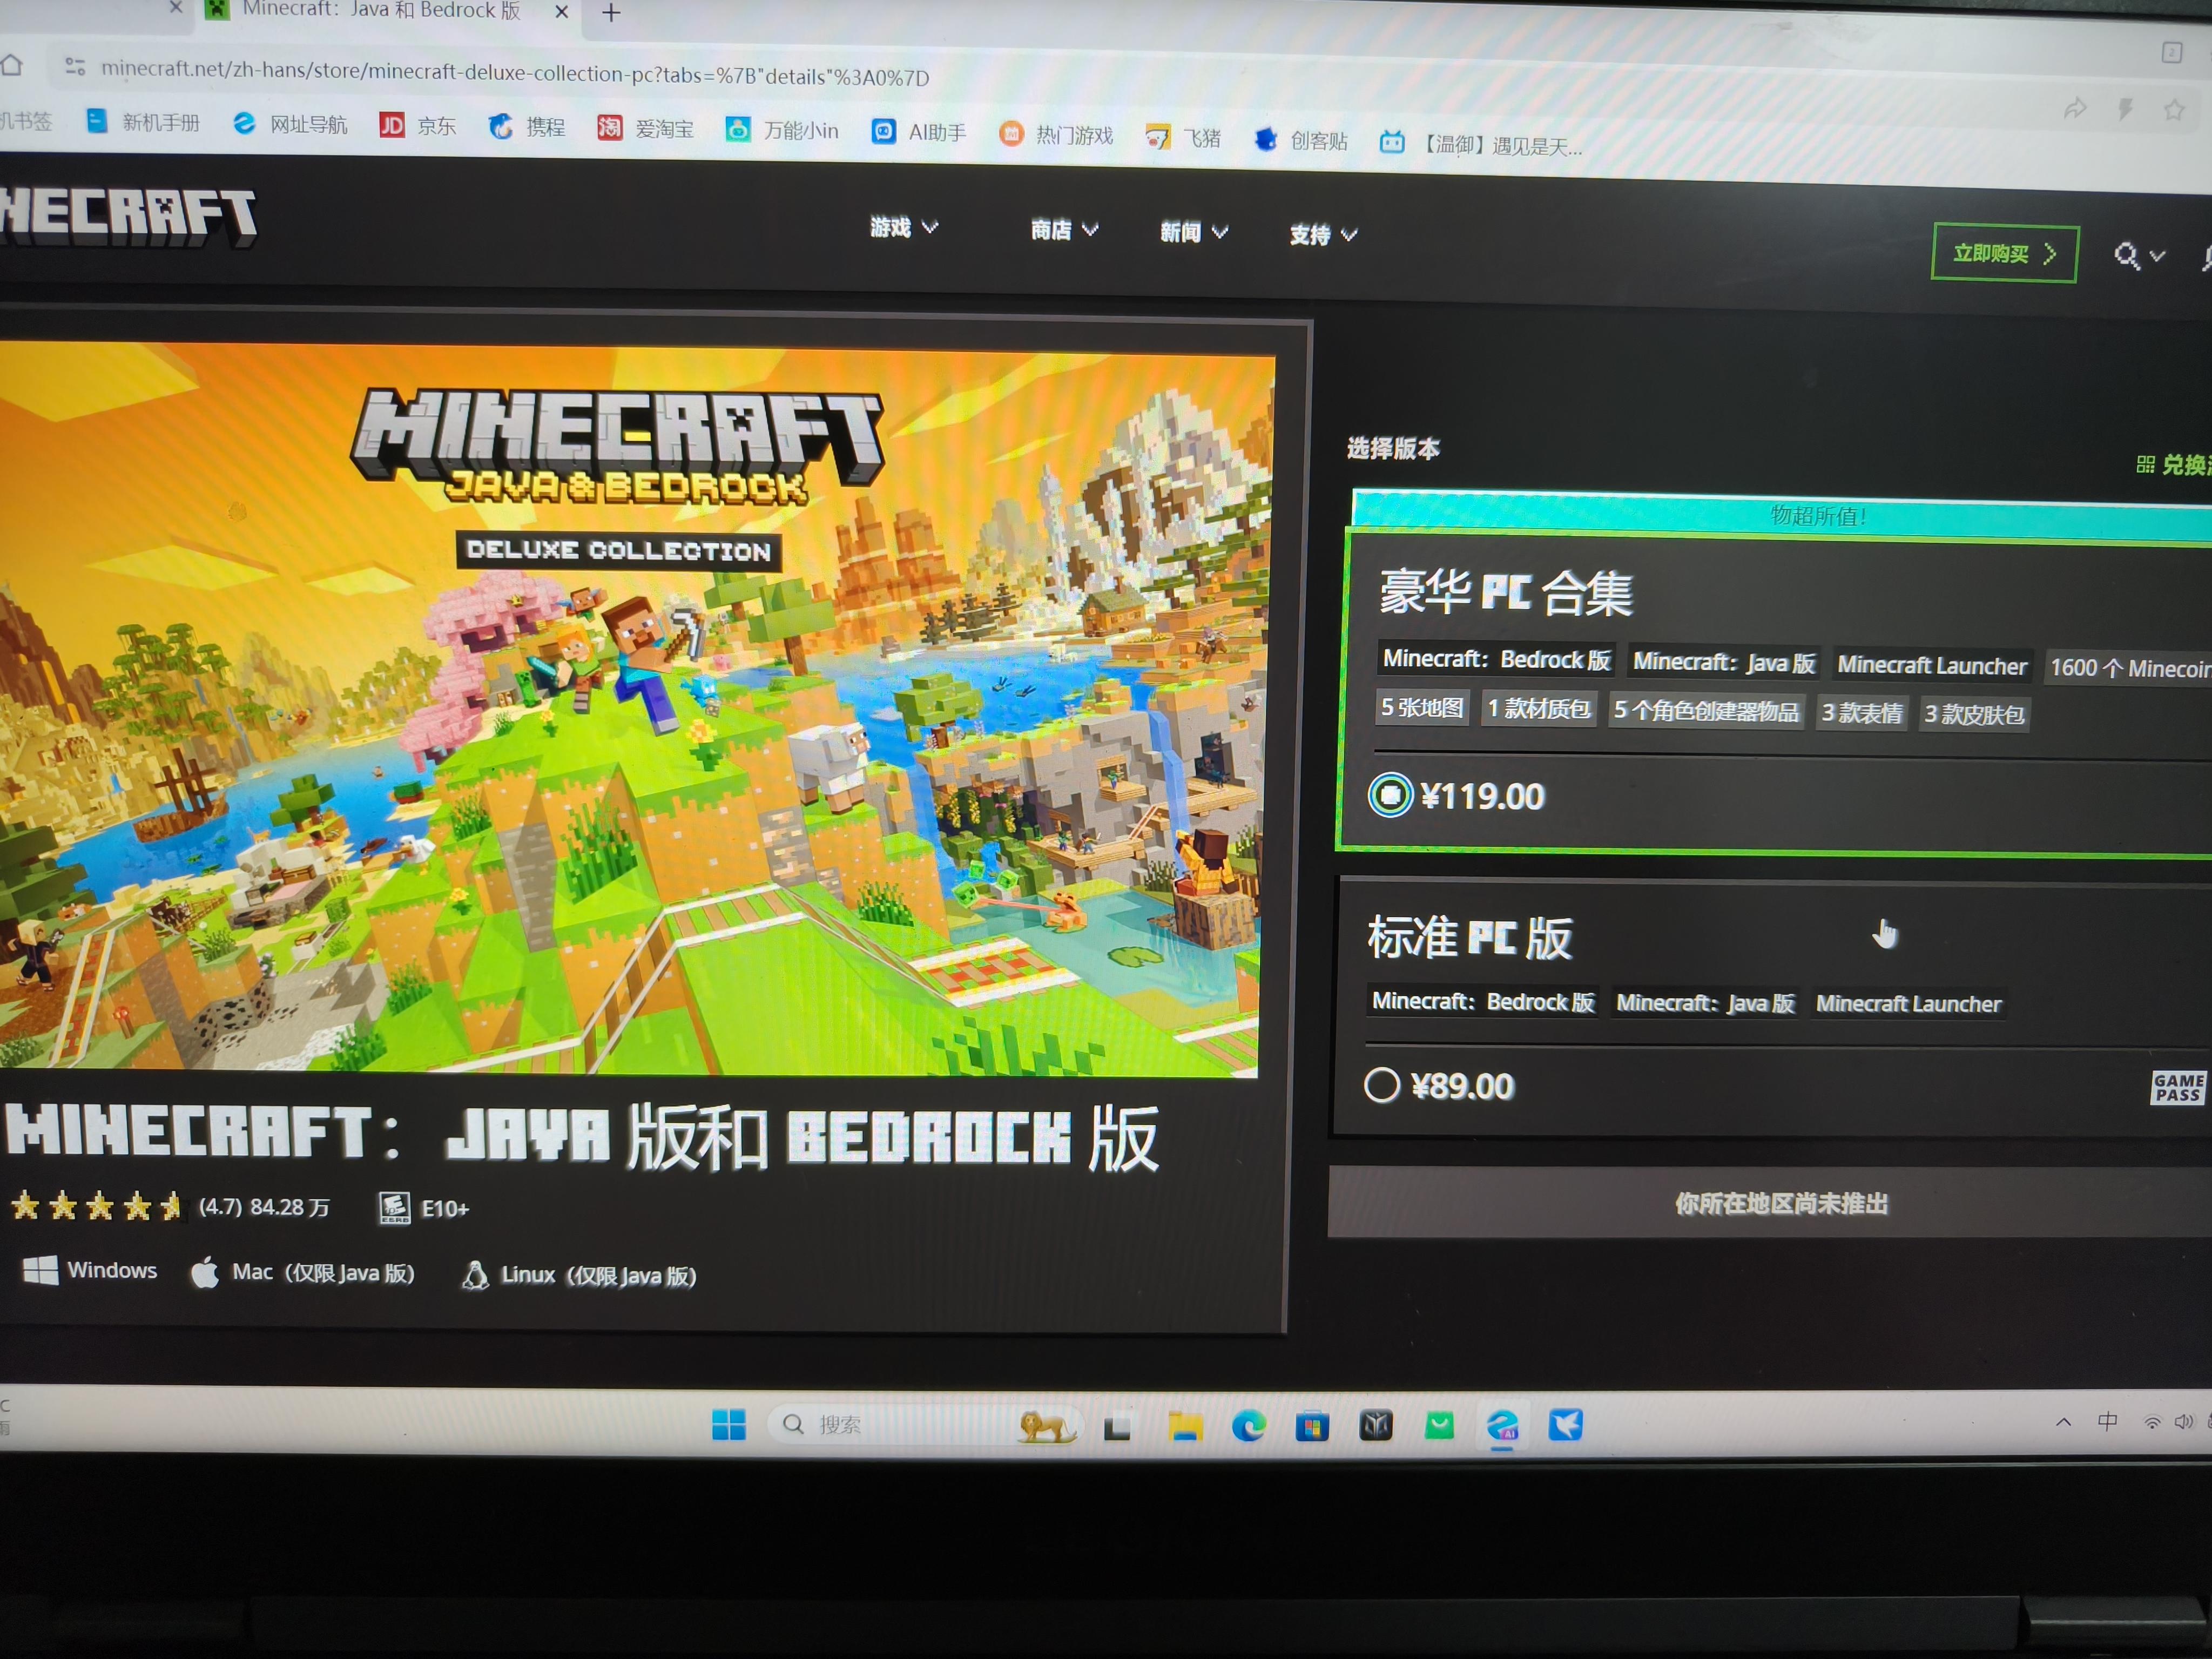Open the 热门游戏 bookmark
The height and width of the screenshot is (1659, 2212).
point(1056,134)
